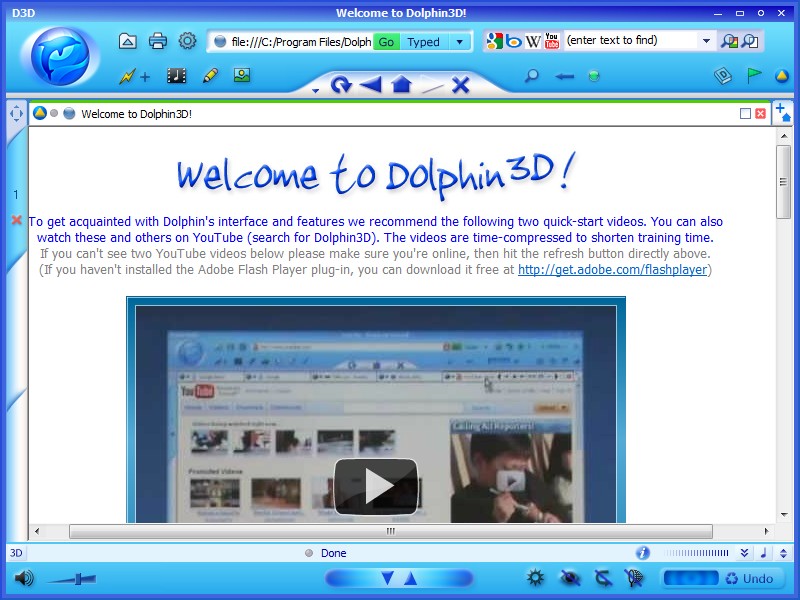Click the find-in-page image magnifier icon
800x600 pixels.
729,41
